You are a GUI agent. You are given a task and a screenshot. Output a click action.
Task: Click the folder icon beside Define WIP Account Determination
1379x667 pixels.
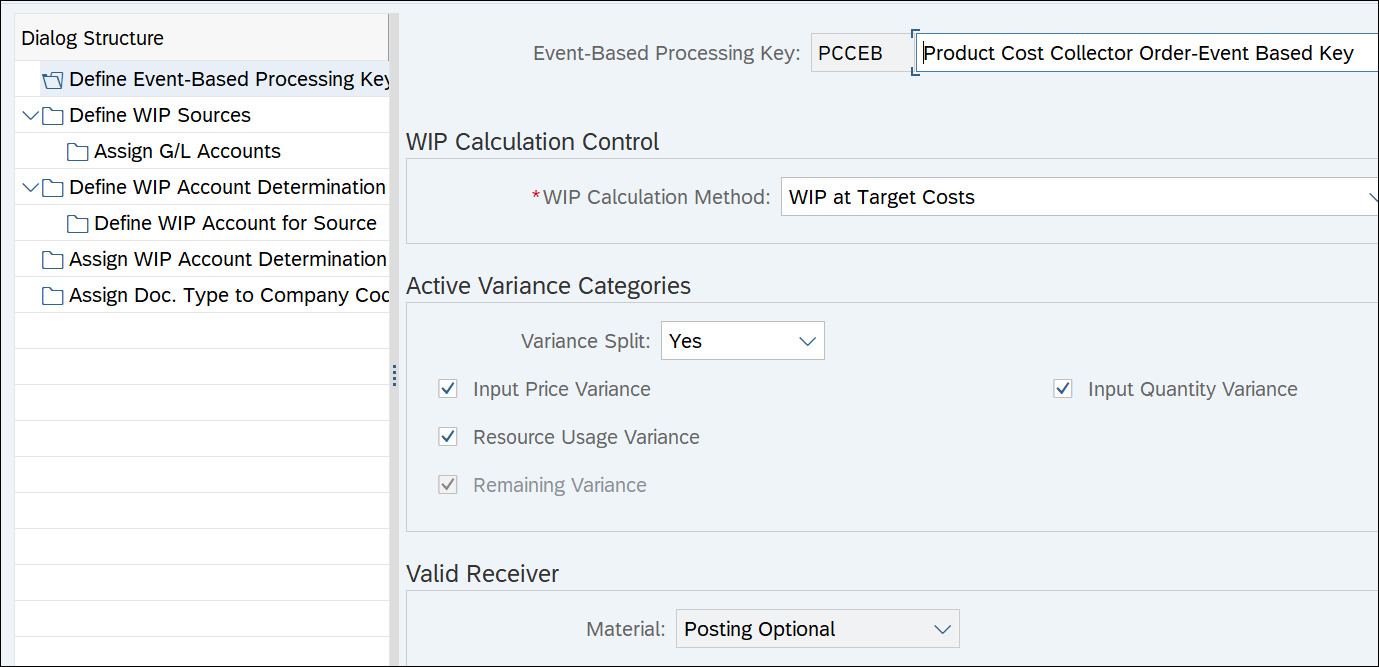coord(53,188)
